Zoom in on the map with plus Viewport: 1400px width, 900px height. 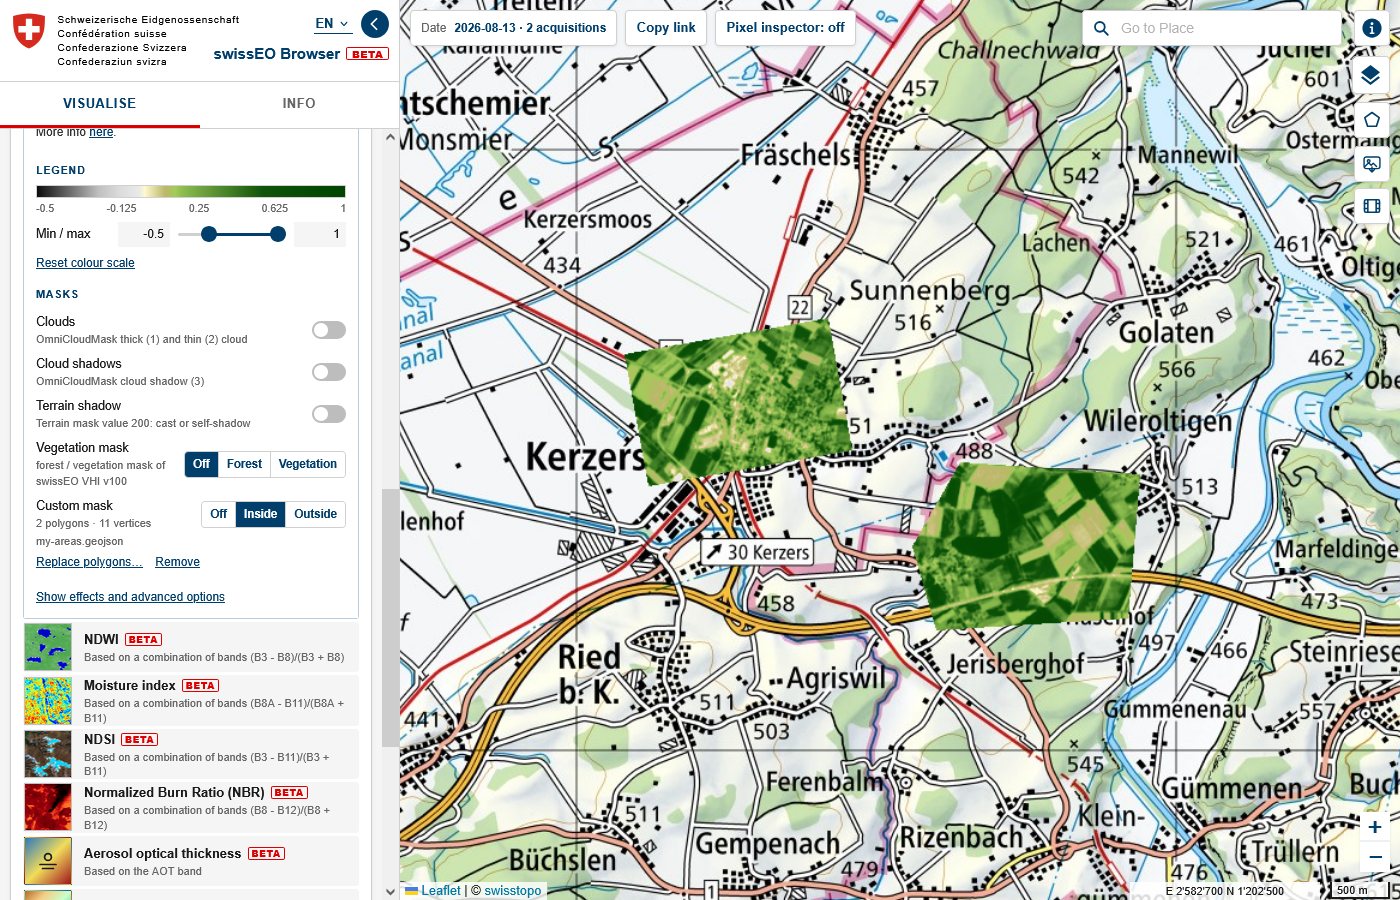[x=1375, y=827]
